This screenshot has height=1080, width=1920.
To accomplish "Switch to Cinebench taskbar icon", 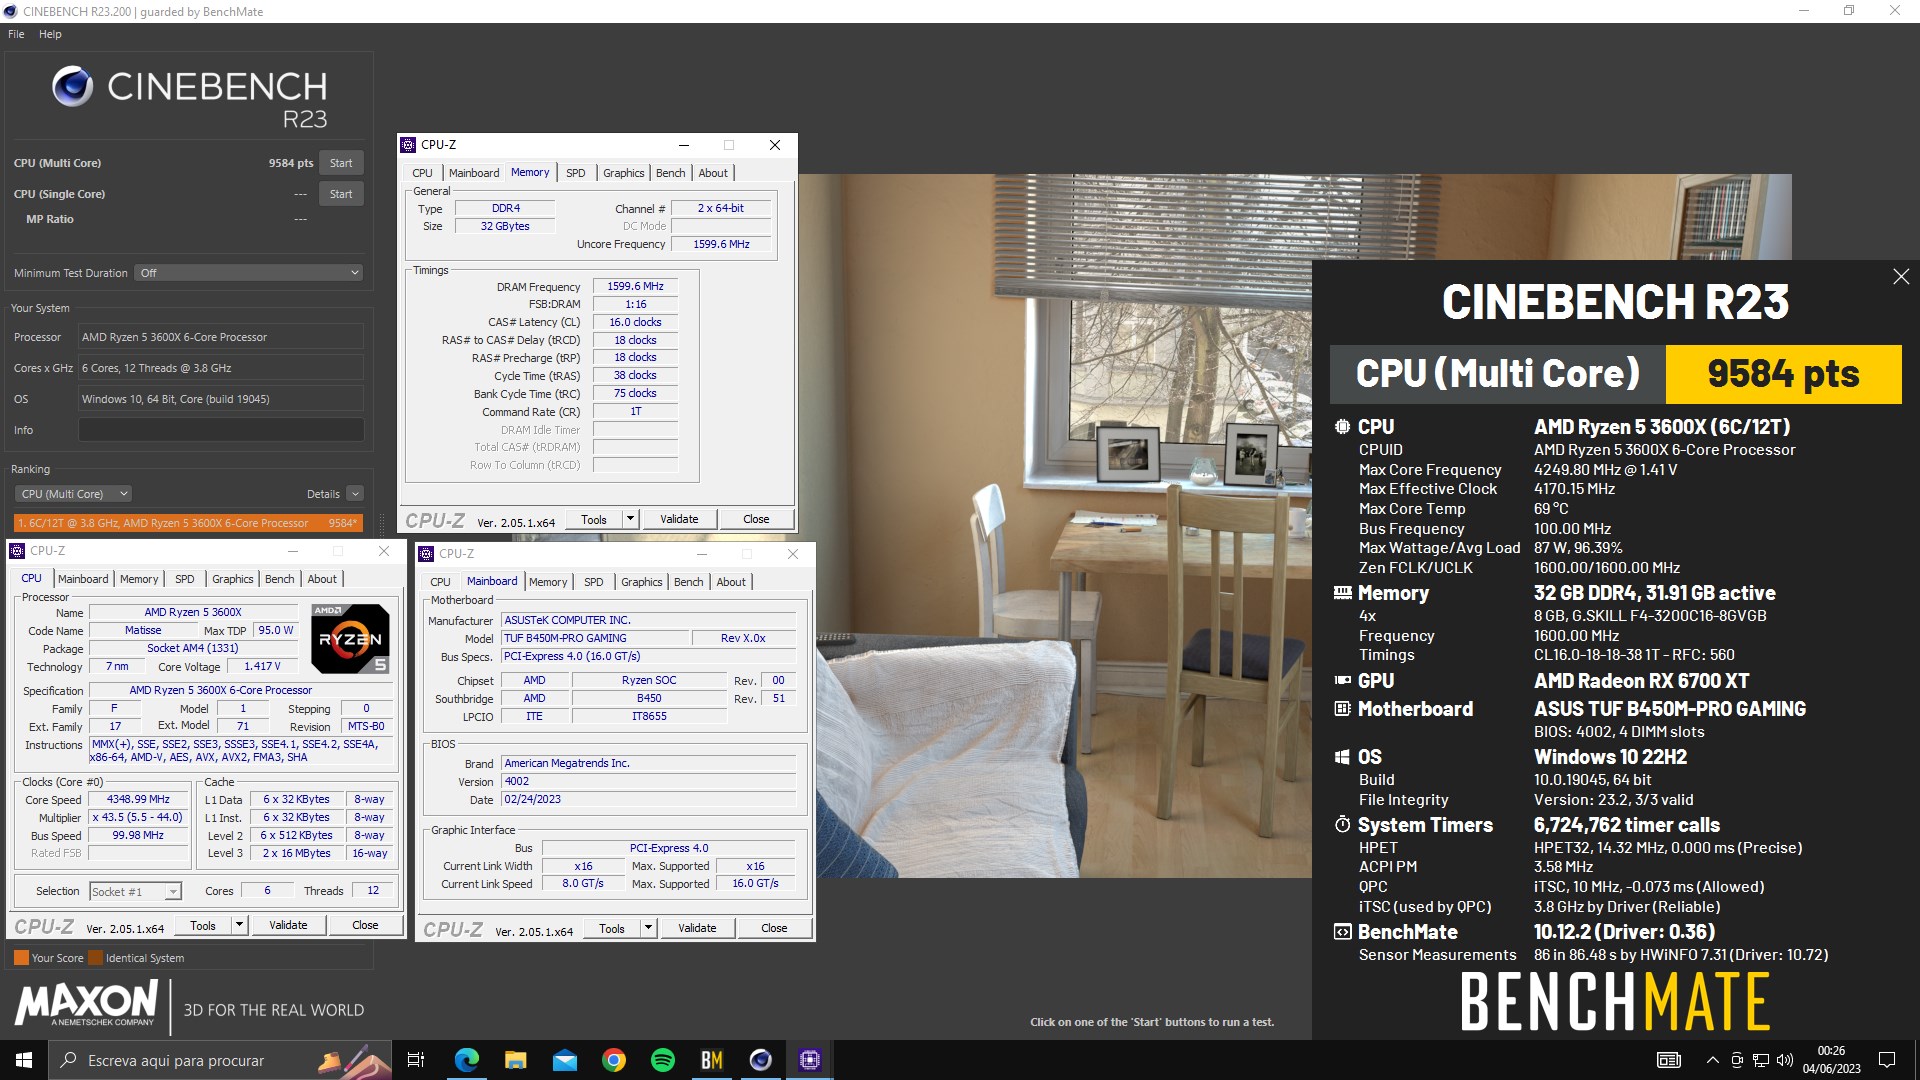I will coord(761,1060).
